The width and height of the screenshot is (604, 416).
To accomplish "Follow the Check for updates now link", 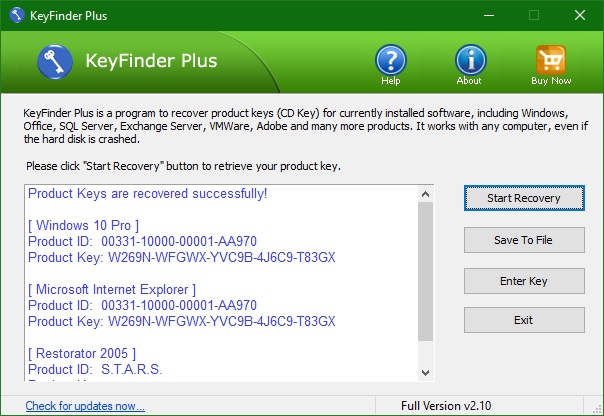I will [x=85, y=406].
